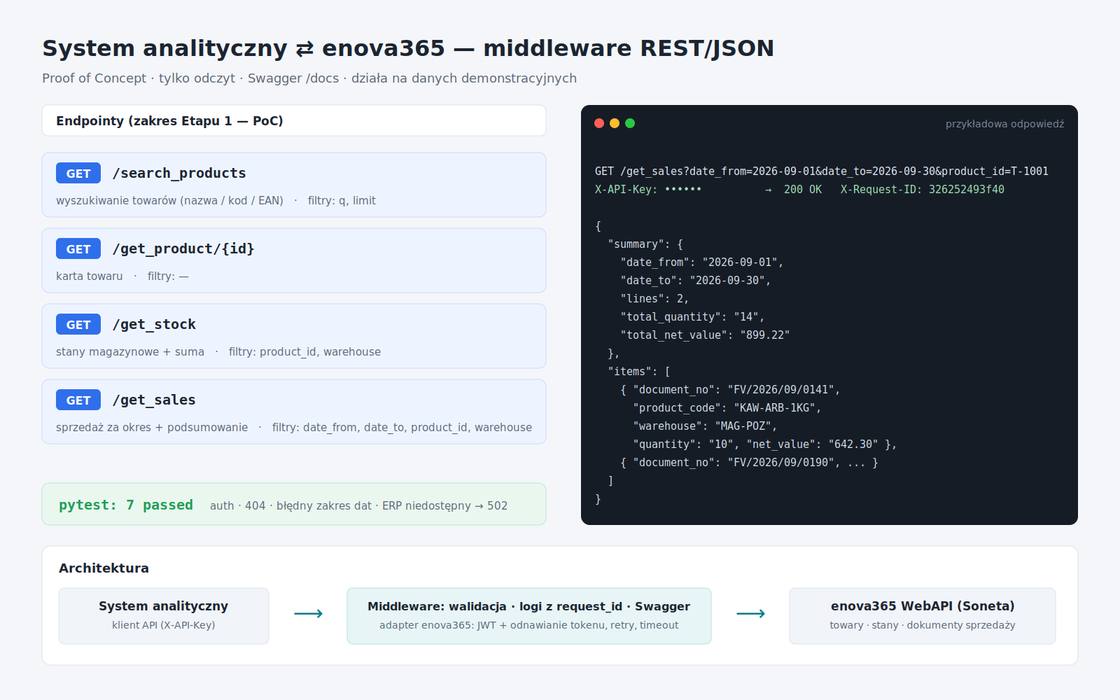Viewport: 1120px width, 700px height.
Task: Click the "Proof of Concept" subtitle line
Action: tap(309, 78)
